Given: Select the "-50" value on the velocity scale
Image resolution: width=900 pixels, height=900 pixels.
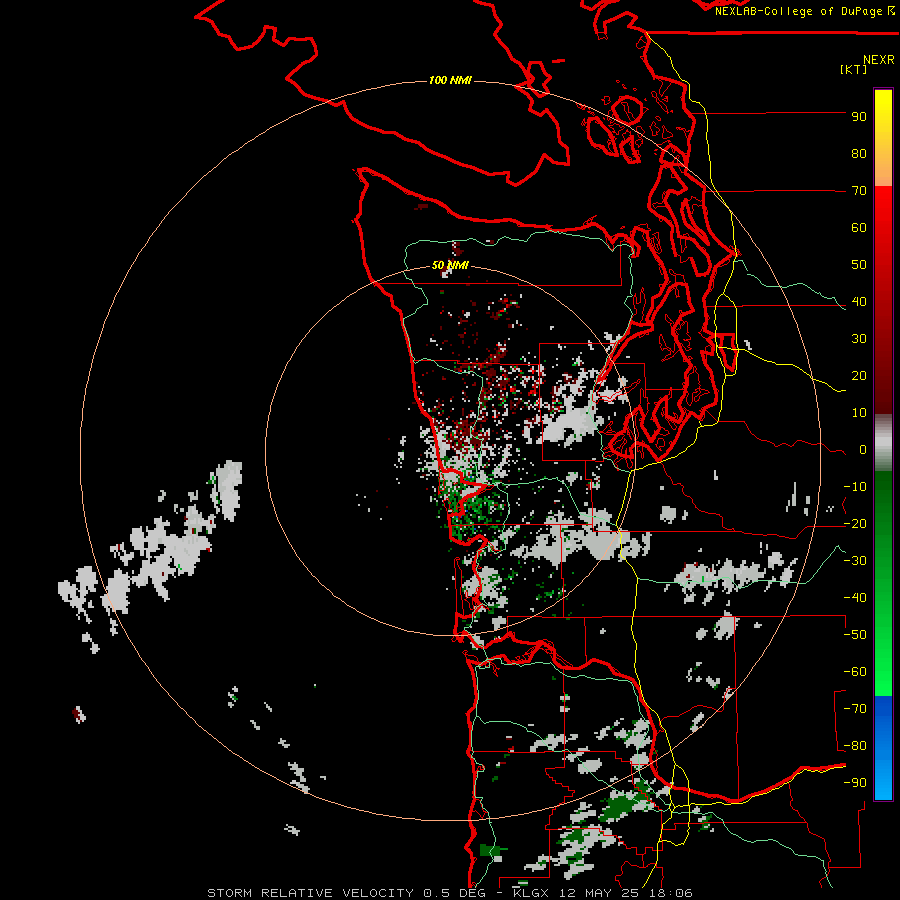Looking at the screenshot, I should click(x=855, y=635).
